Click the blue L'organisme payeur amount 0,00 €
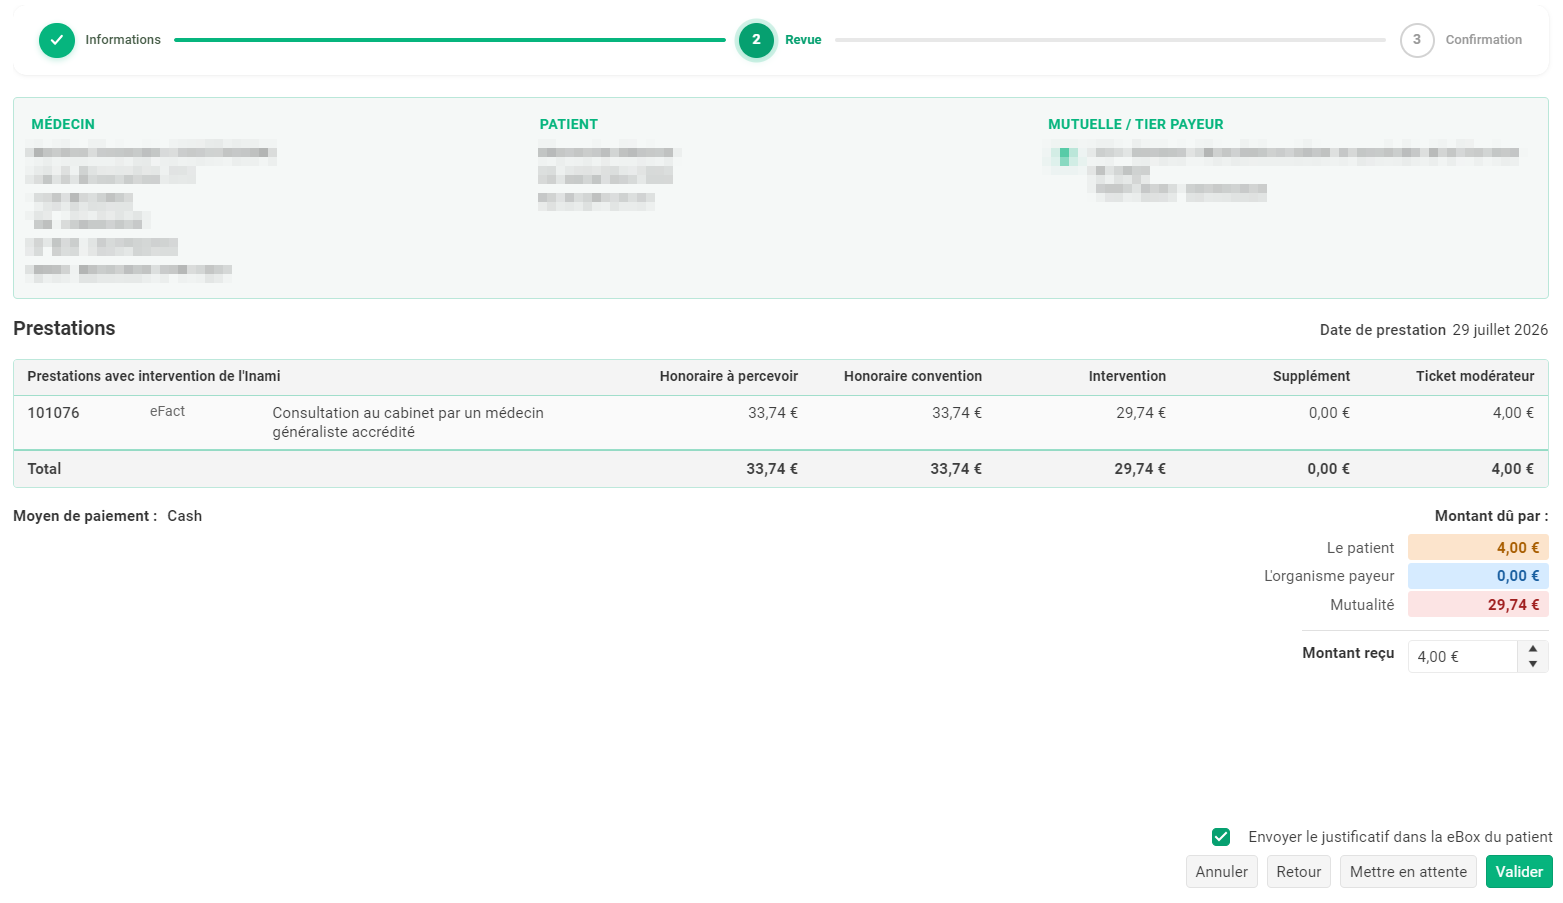1563x903 pixels. (1478, 576)
